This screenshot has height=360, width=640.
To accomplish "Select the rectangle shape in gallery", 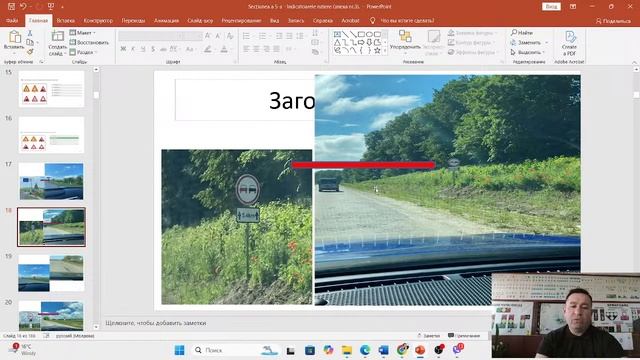I will tap(361, 34).
